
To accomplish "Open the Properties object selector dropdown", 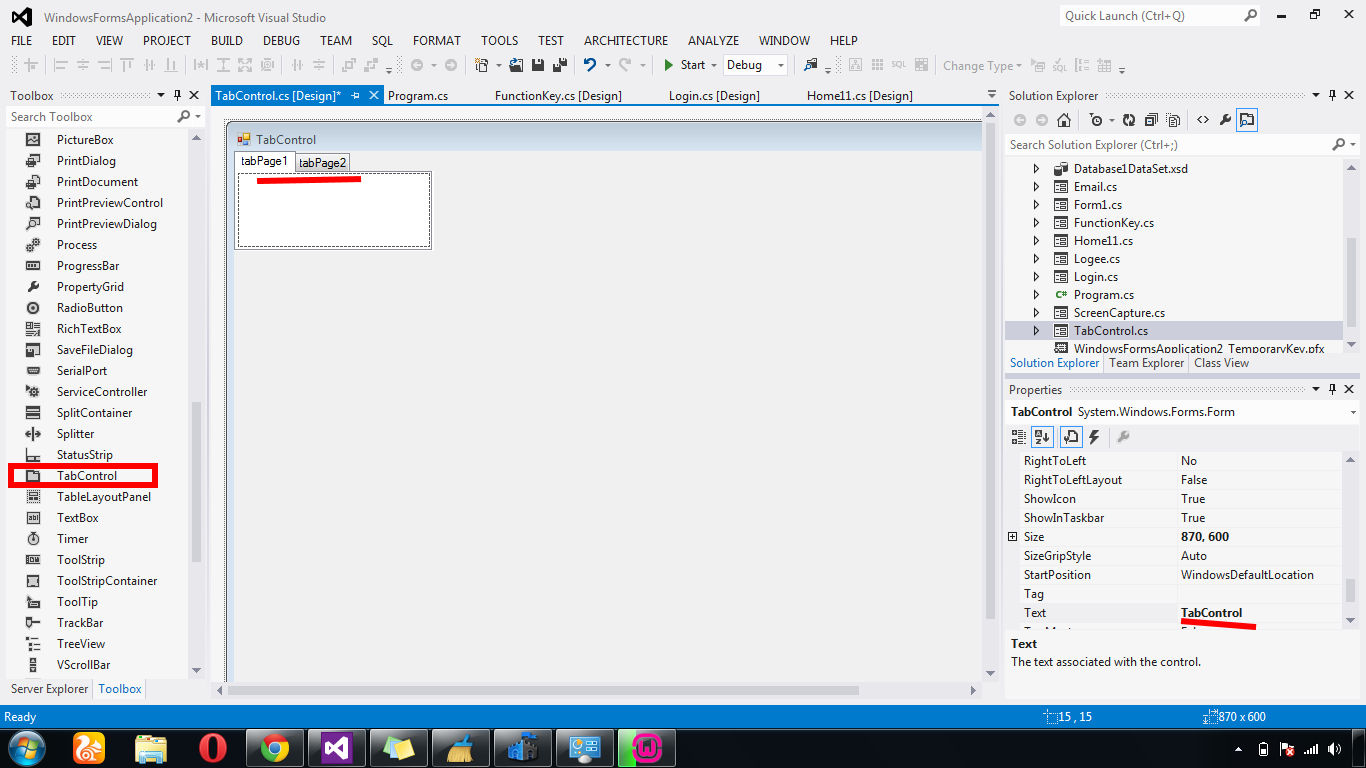I will coord(1352,412).
